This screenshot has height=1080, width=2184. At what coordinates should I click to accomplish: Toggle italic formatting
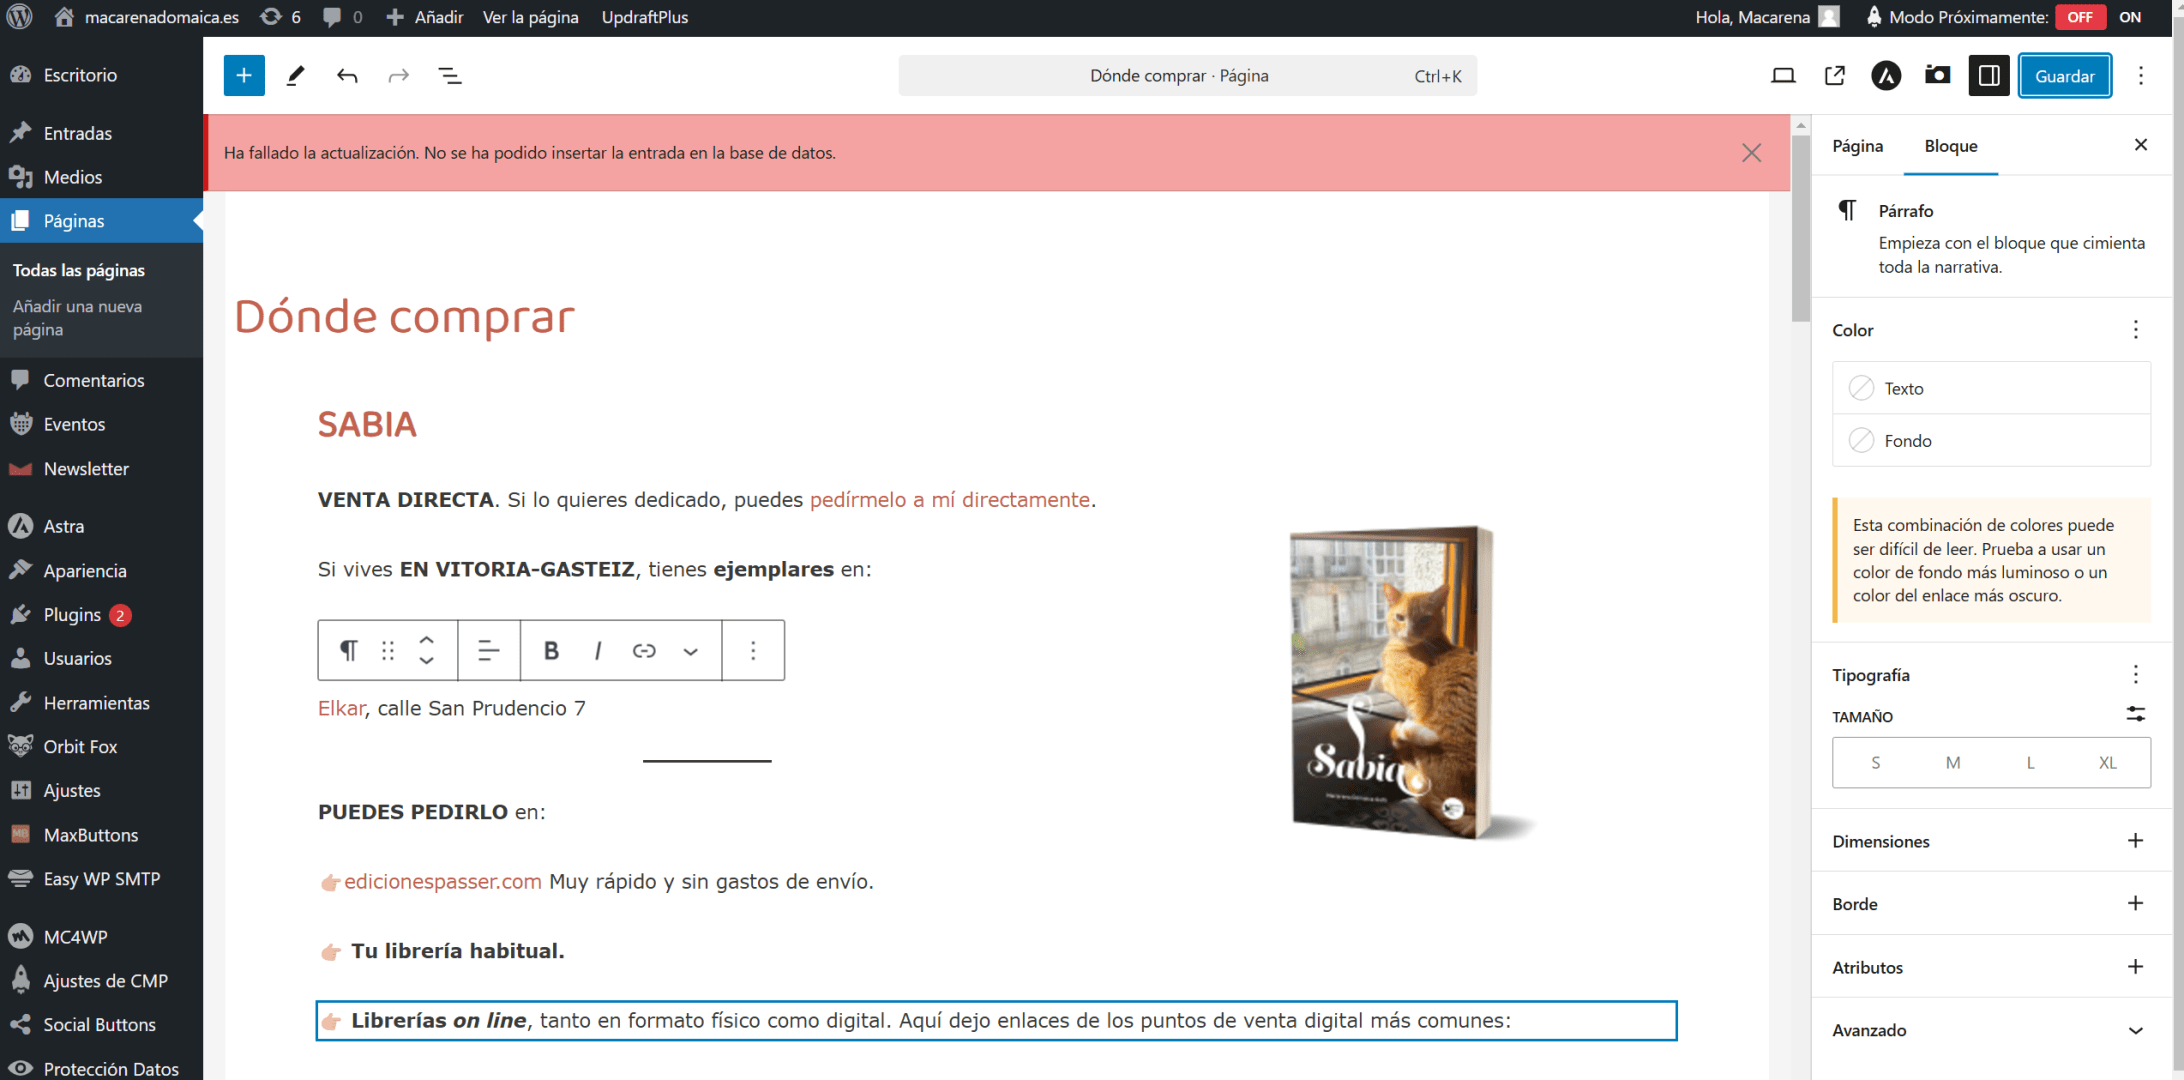pos(598,651)
